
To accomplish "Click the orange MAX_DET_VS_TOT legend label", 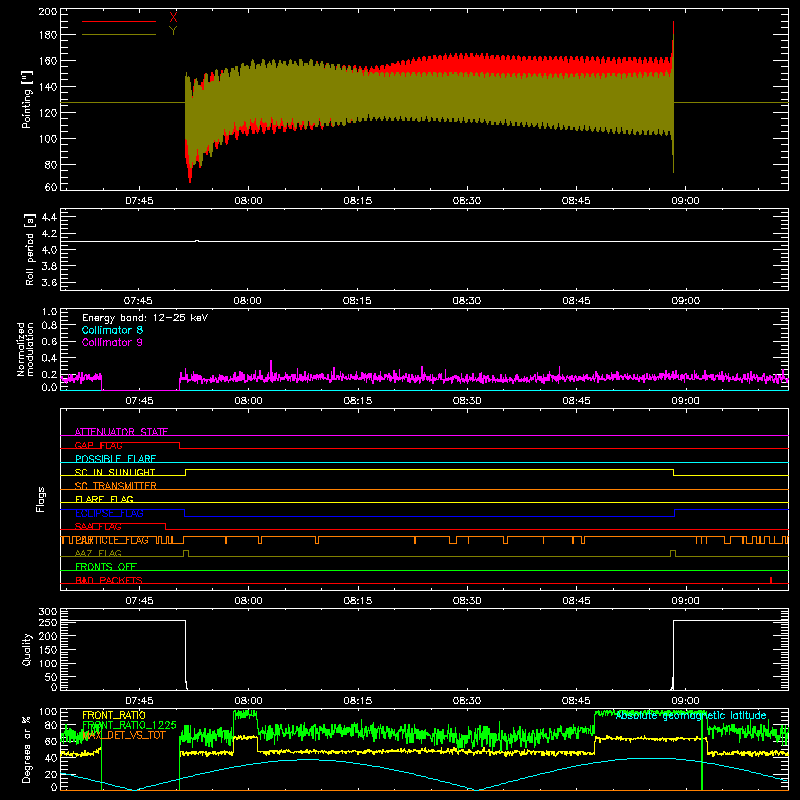I will click(124, 735).
